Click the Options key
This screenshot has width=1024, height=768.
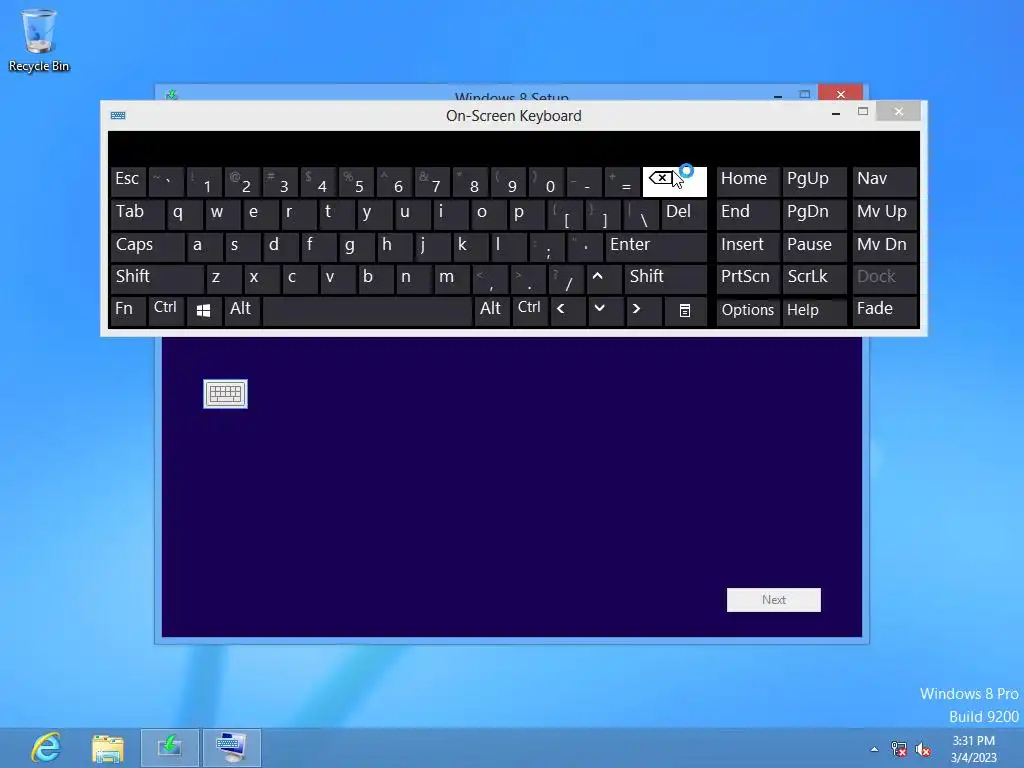(748, 311)
